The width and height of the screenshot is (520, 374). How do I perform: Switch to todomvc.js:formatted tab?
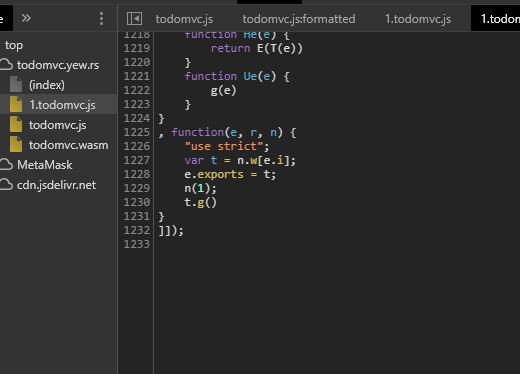[299, 19]
